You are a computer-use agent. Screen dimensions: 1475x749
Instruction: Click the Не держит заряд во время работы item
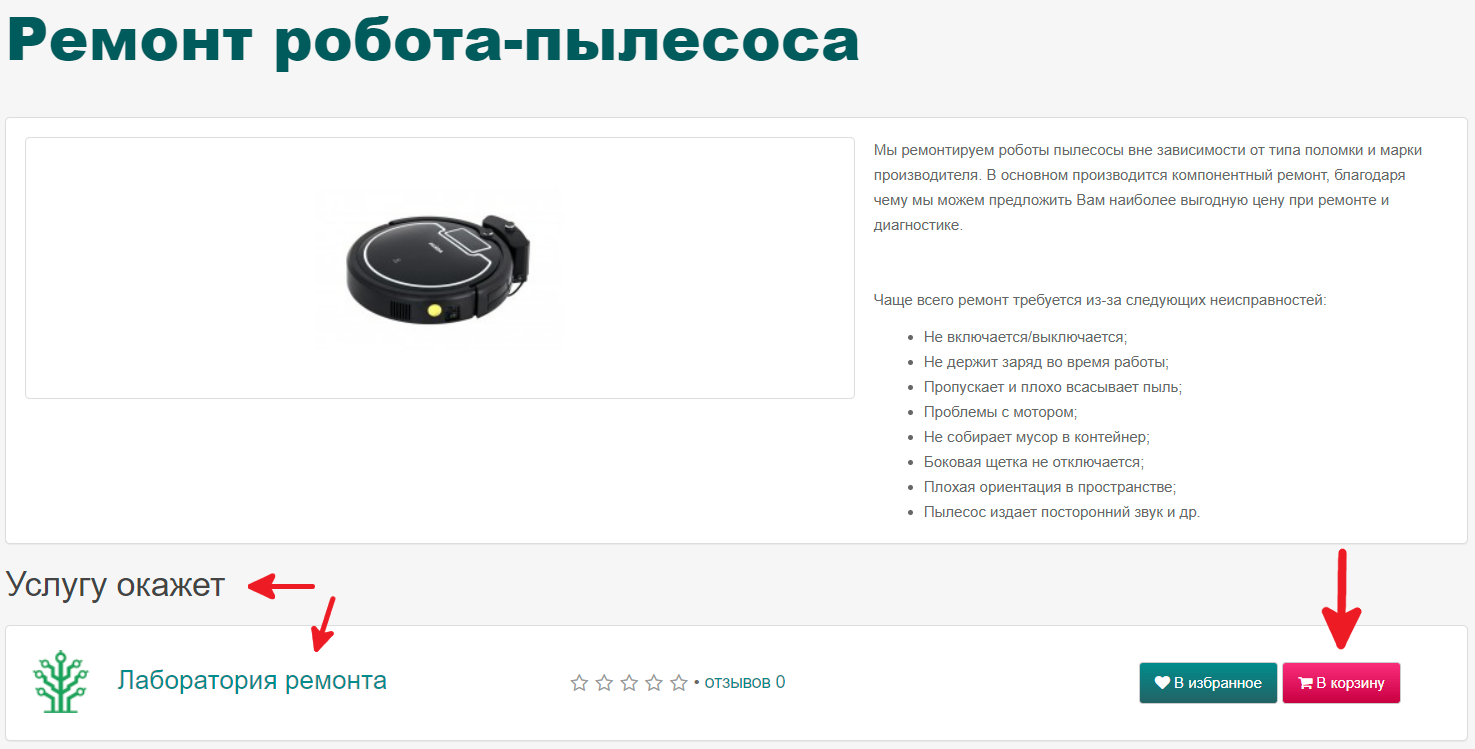coord(1046,362)
